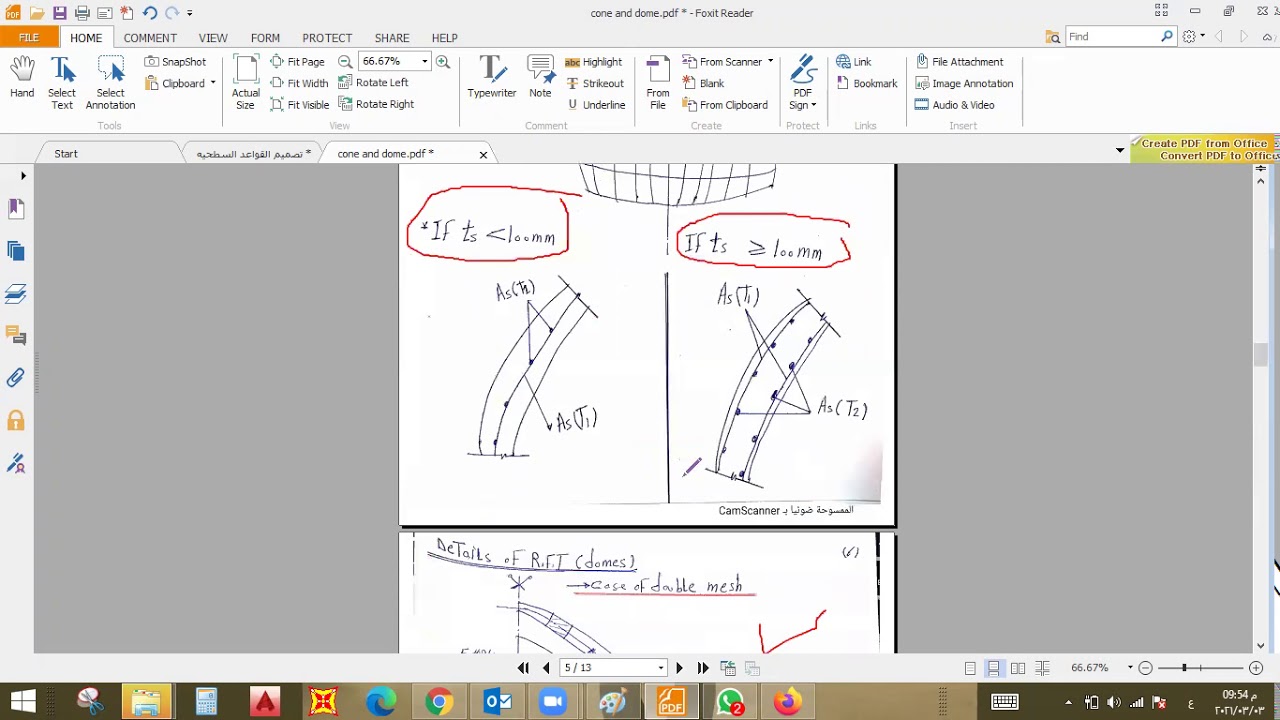Viewport: 1280px width, 720px height.
Task: Click the status bar zoom in plus
Action: (x=1256, y=668)
